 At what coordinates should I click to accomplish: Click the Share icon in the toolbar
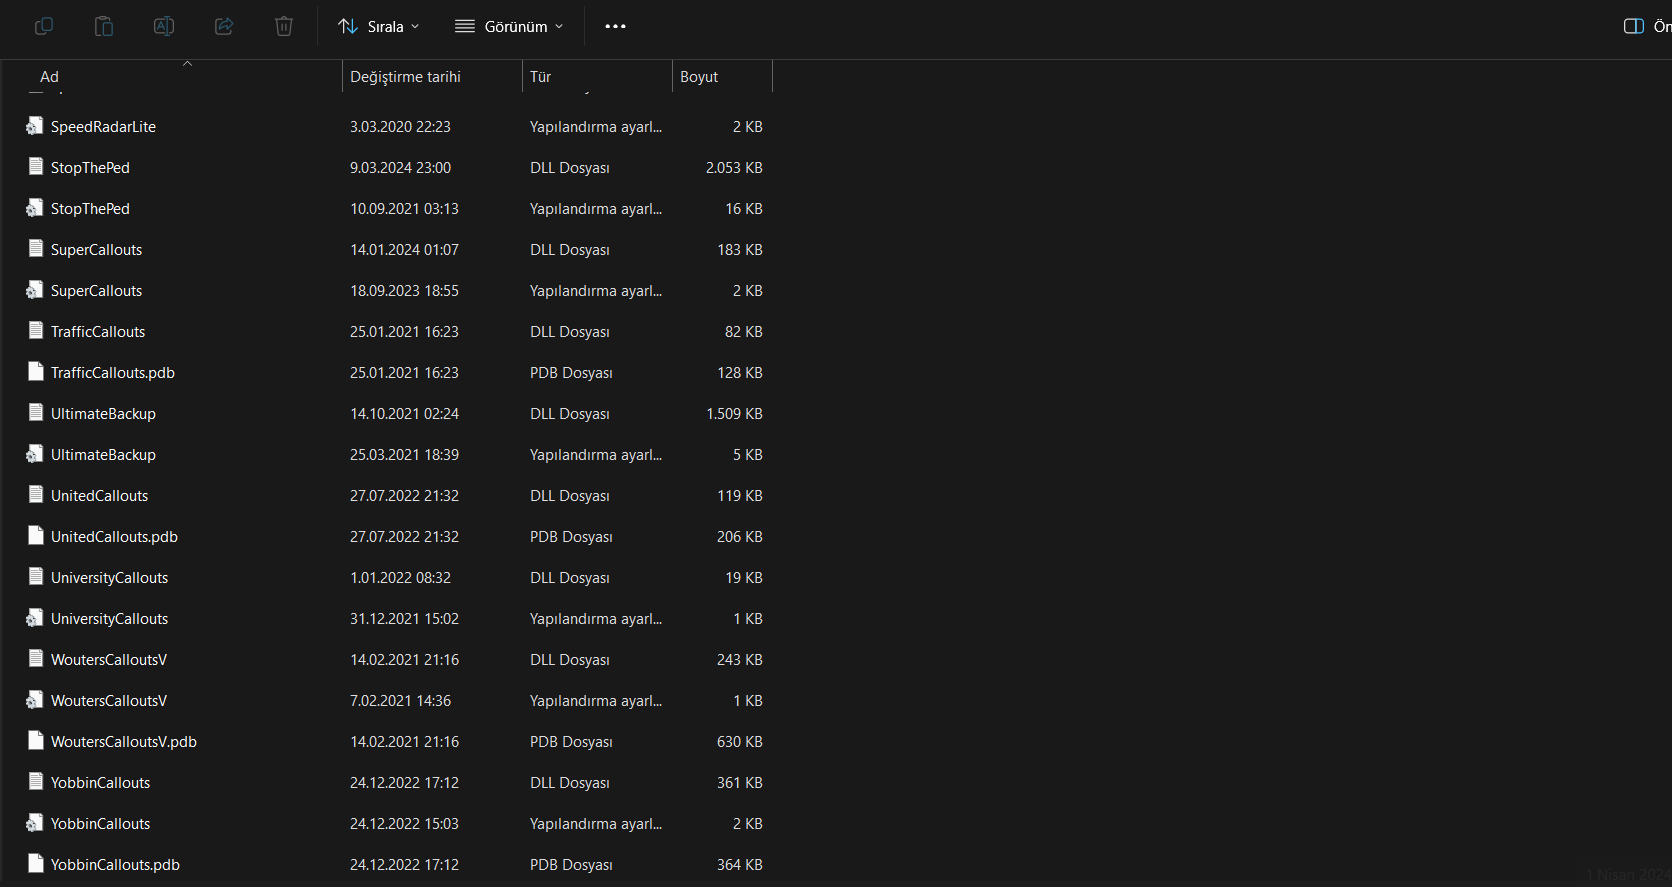point(224,26)
